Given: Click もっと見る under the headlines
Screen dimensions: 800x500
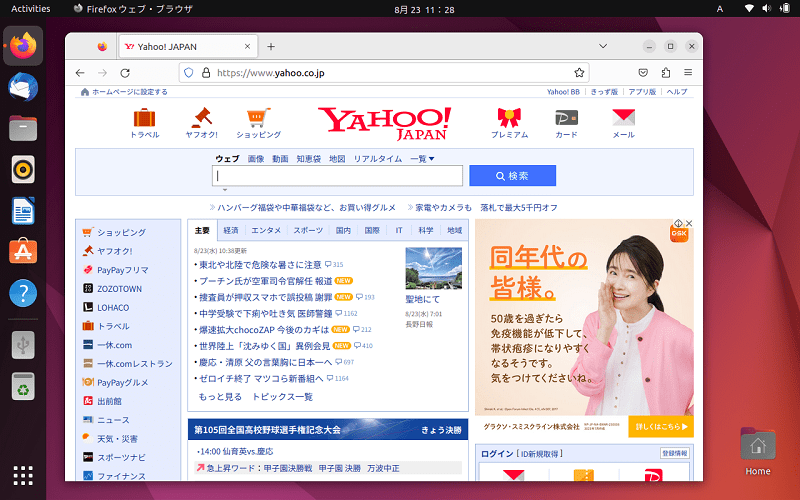Looking at the screenshot, I should (220, 397).
